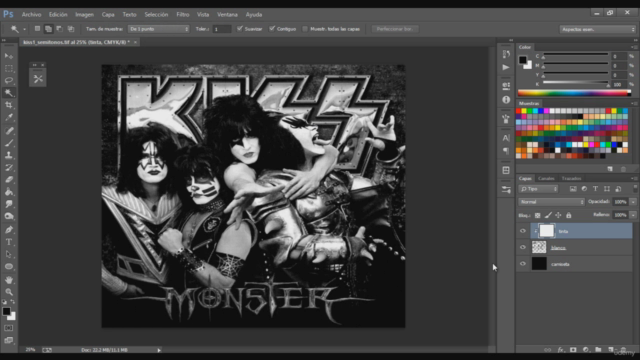Hide the blanco layer
This screenshot has height=360, width=640.
coord(523,247)
